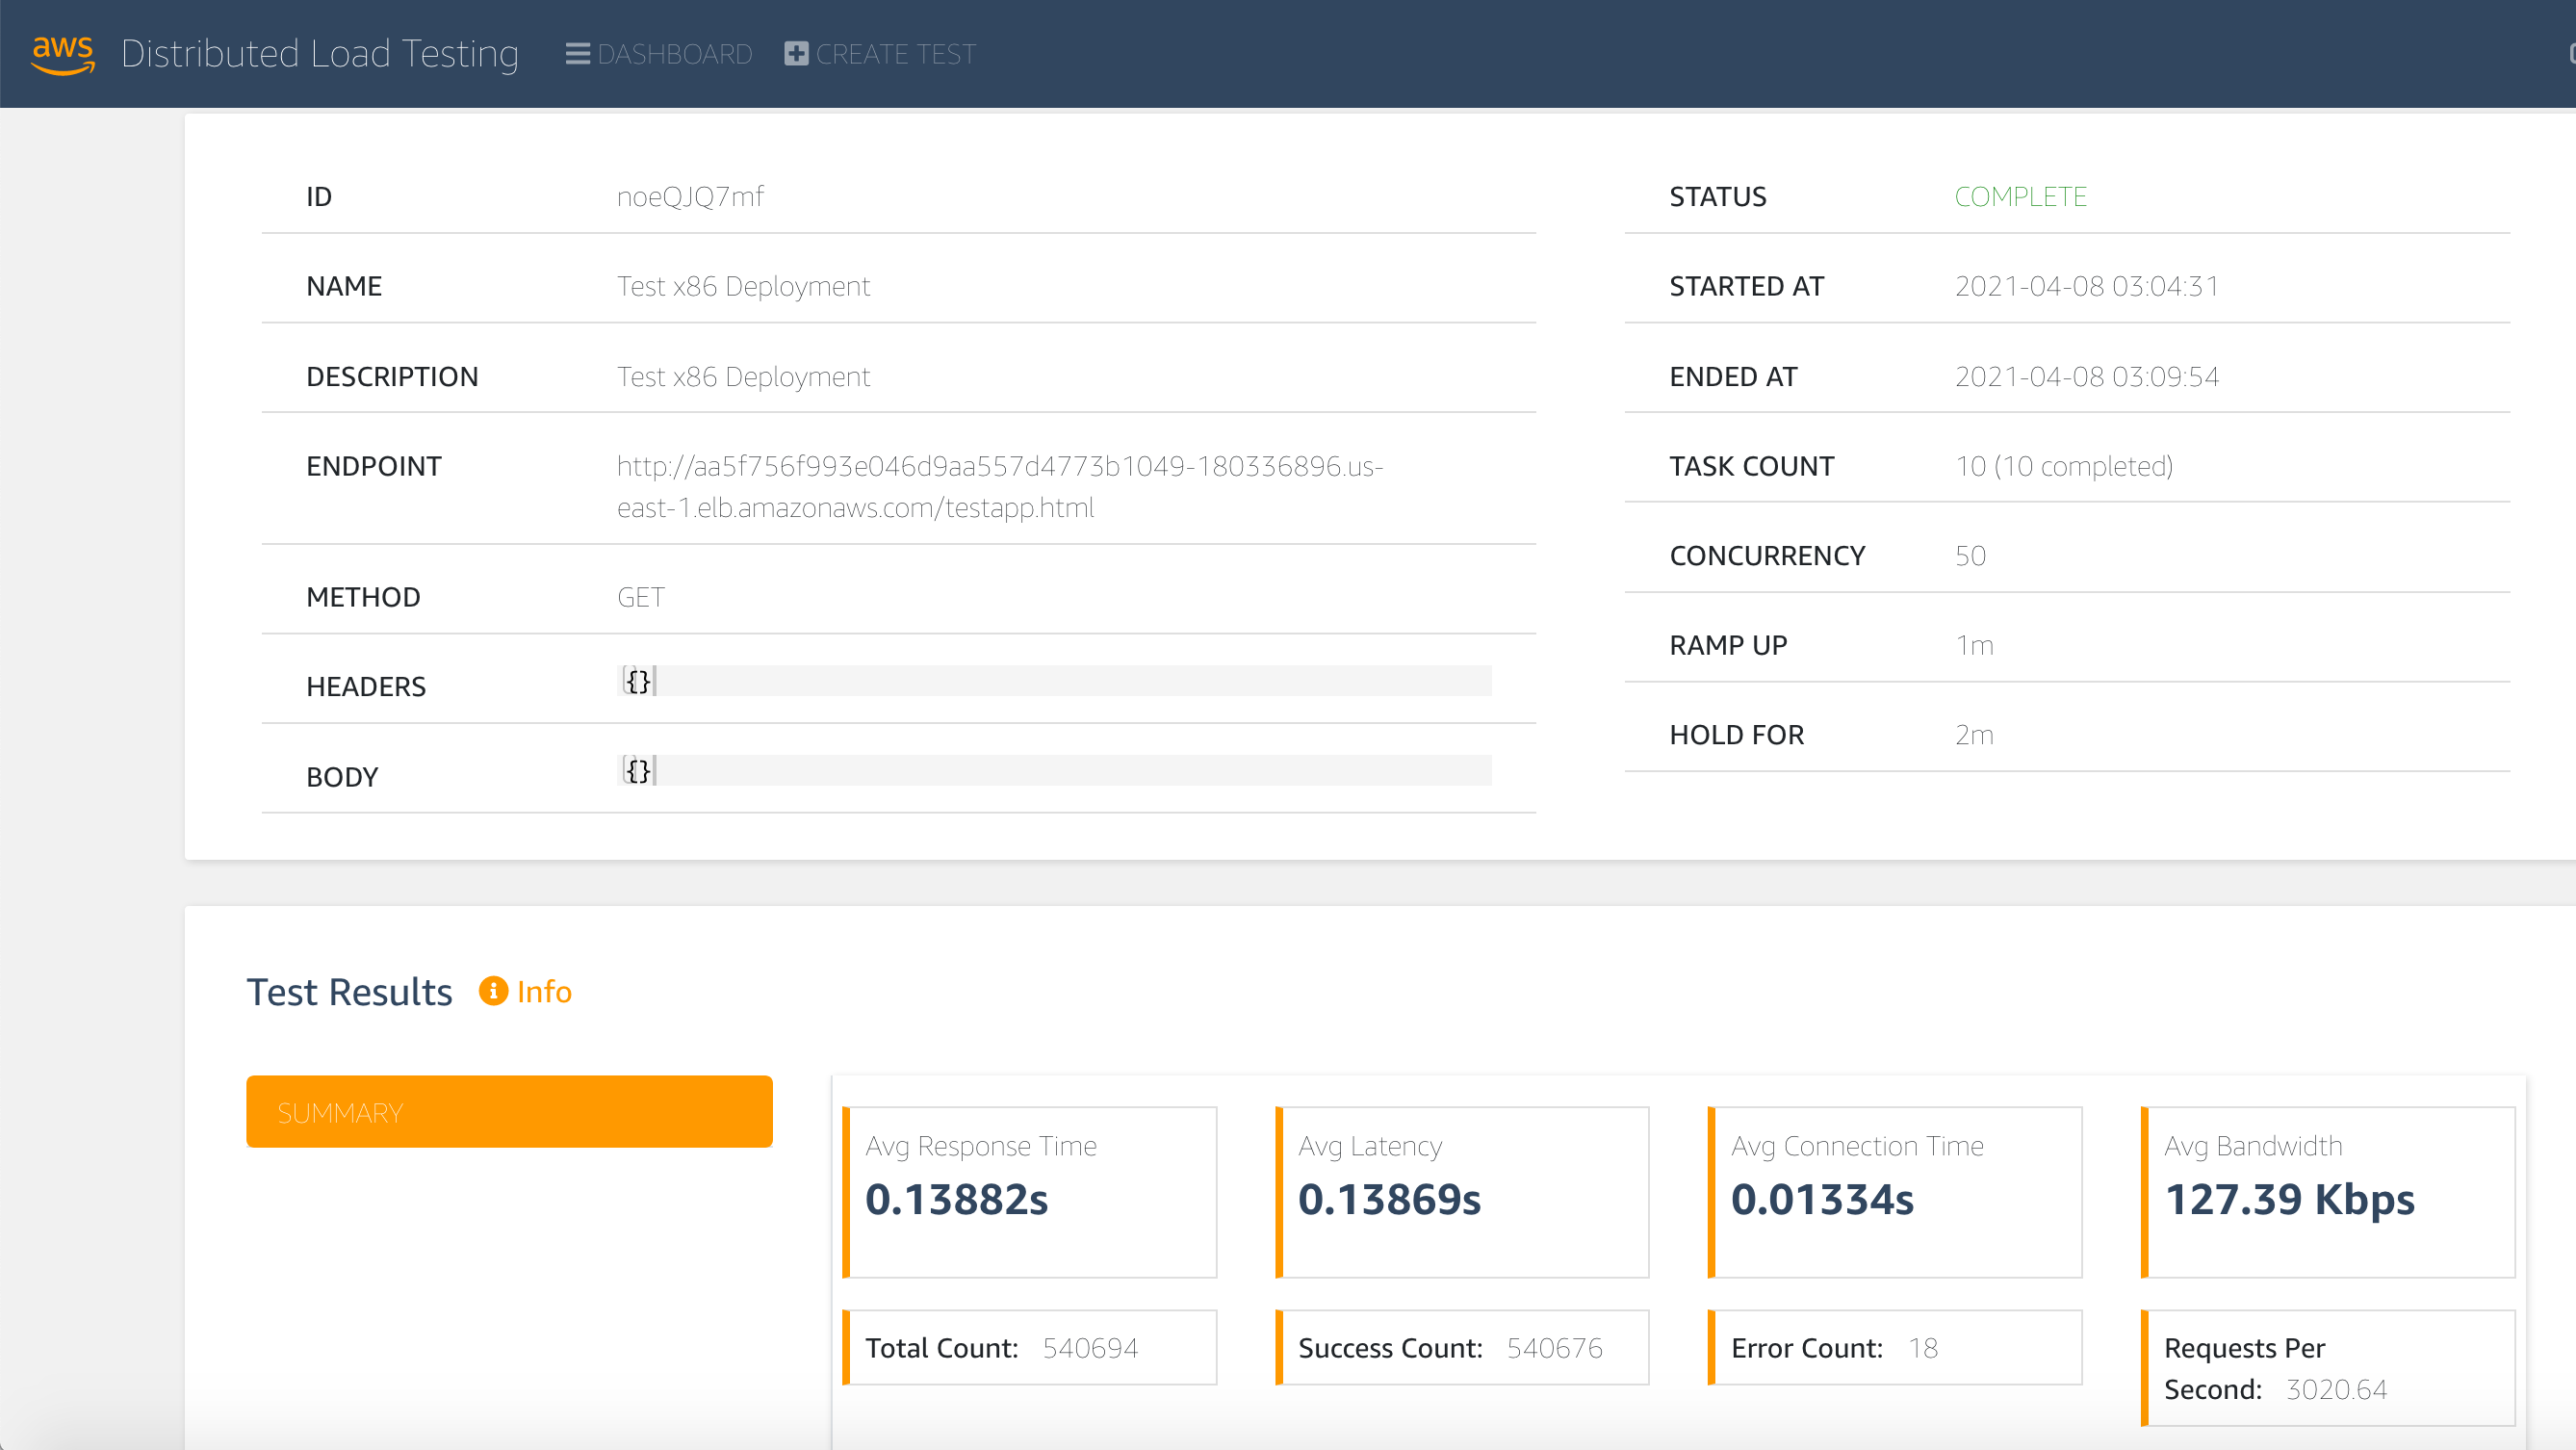Click the orange Info circle icon
Image resolution: width=2576 pixels, height=1450 pixels.
click(x=493, y=990)
